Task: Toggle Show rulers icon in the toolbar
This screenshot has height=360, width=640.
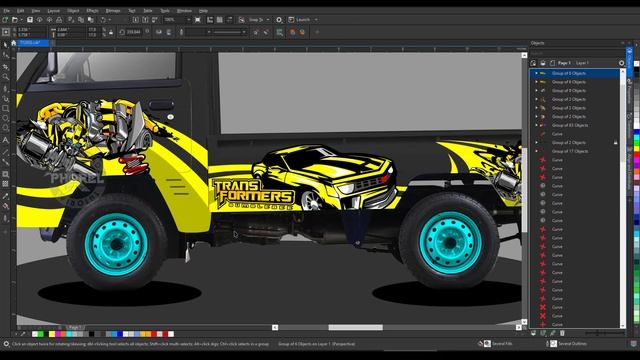Action: 210,20
